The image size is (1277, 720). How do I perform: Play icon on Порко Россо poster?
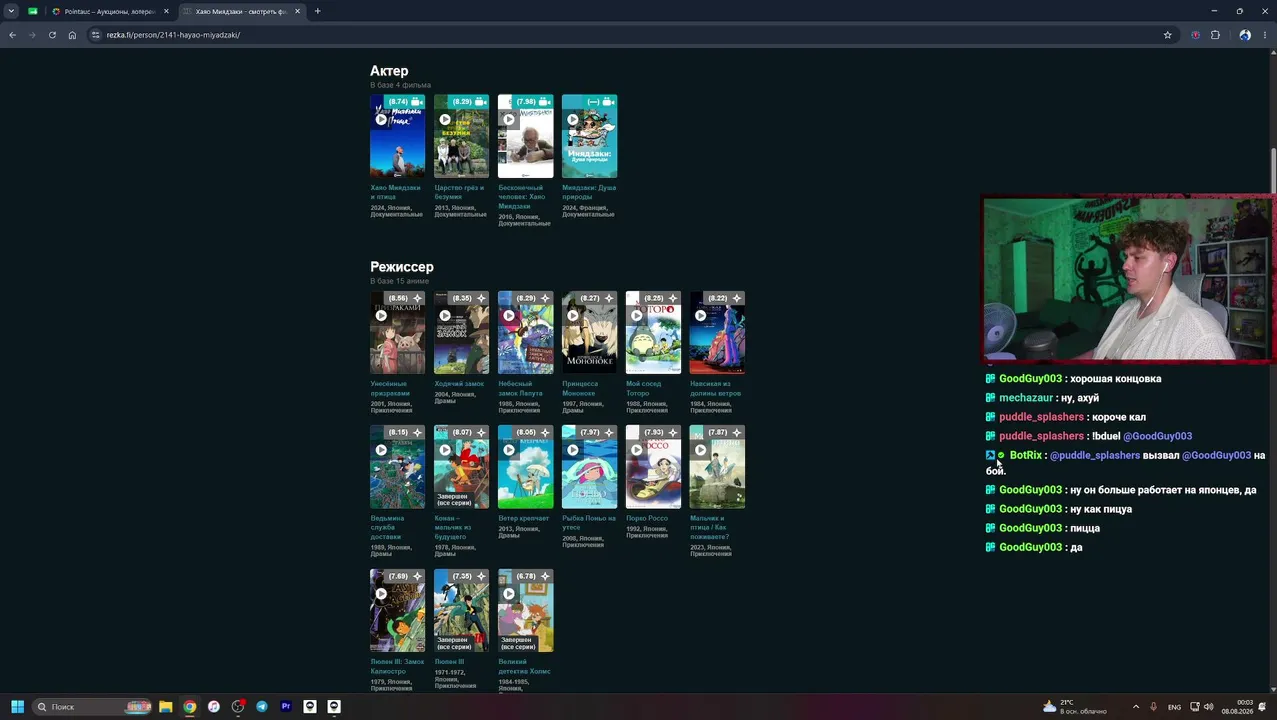pos(637,450)
